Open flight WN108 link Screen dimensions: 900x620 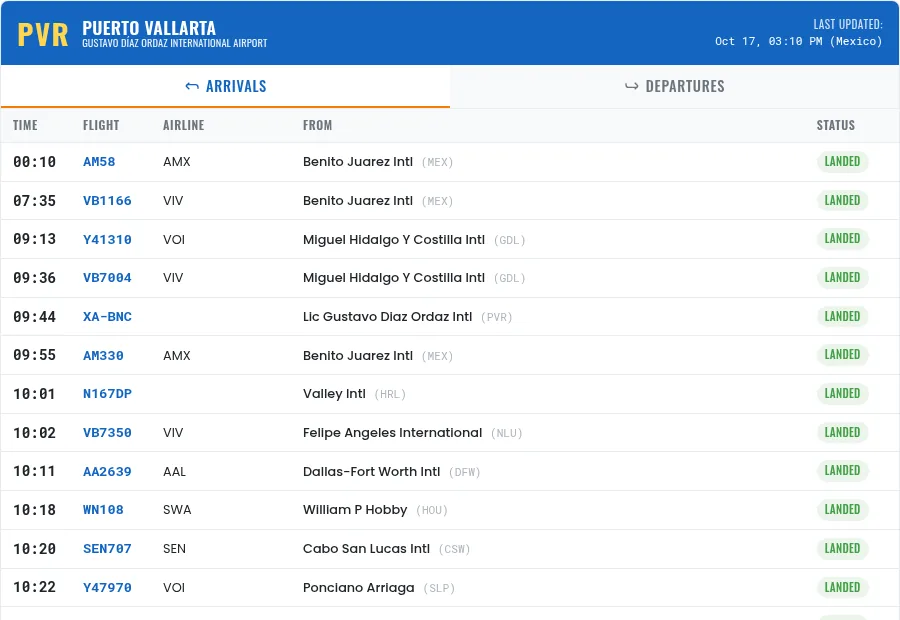tap(103, 510)
